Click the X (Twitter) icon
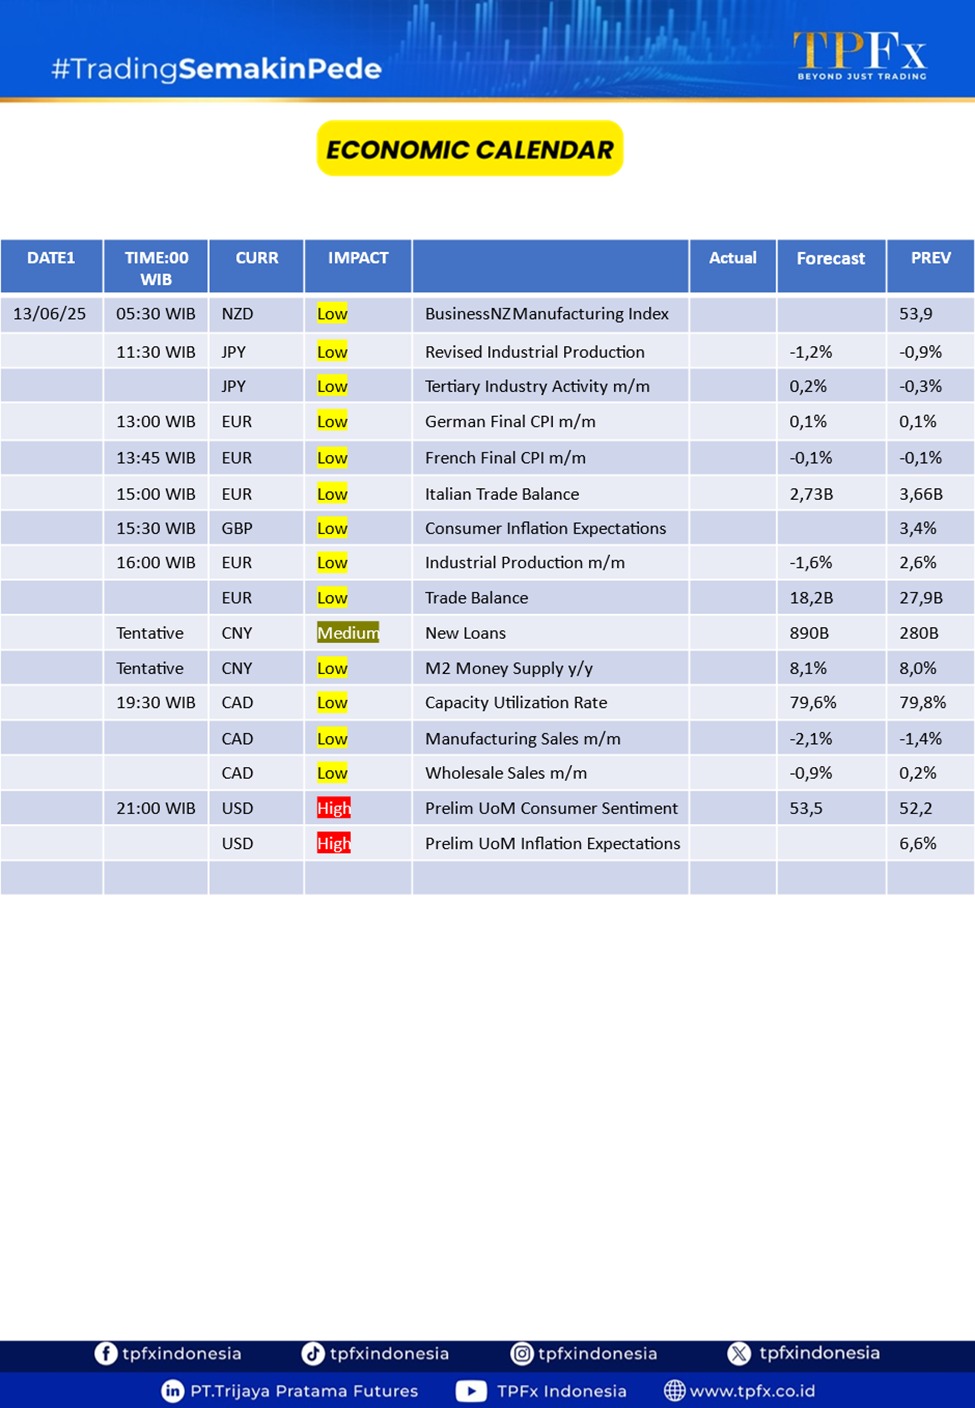975x1408 pixels. pos(739,1353)
